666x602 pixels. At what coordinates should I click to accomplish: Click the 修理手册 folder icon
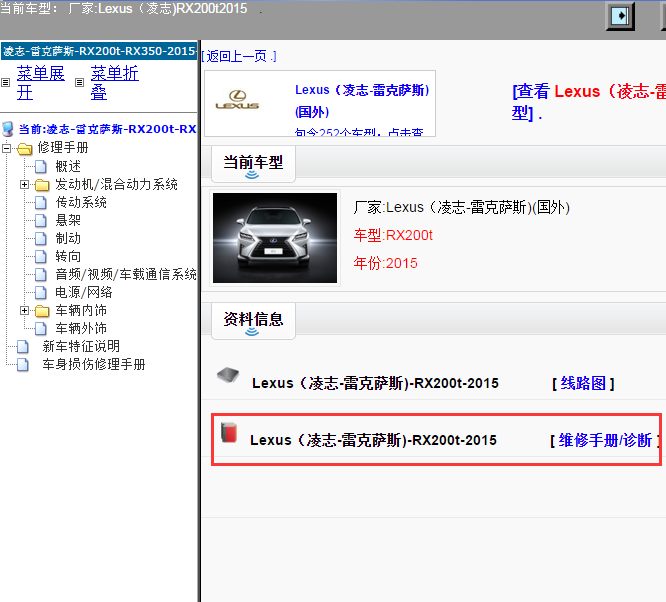coord(25,149)
